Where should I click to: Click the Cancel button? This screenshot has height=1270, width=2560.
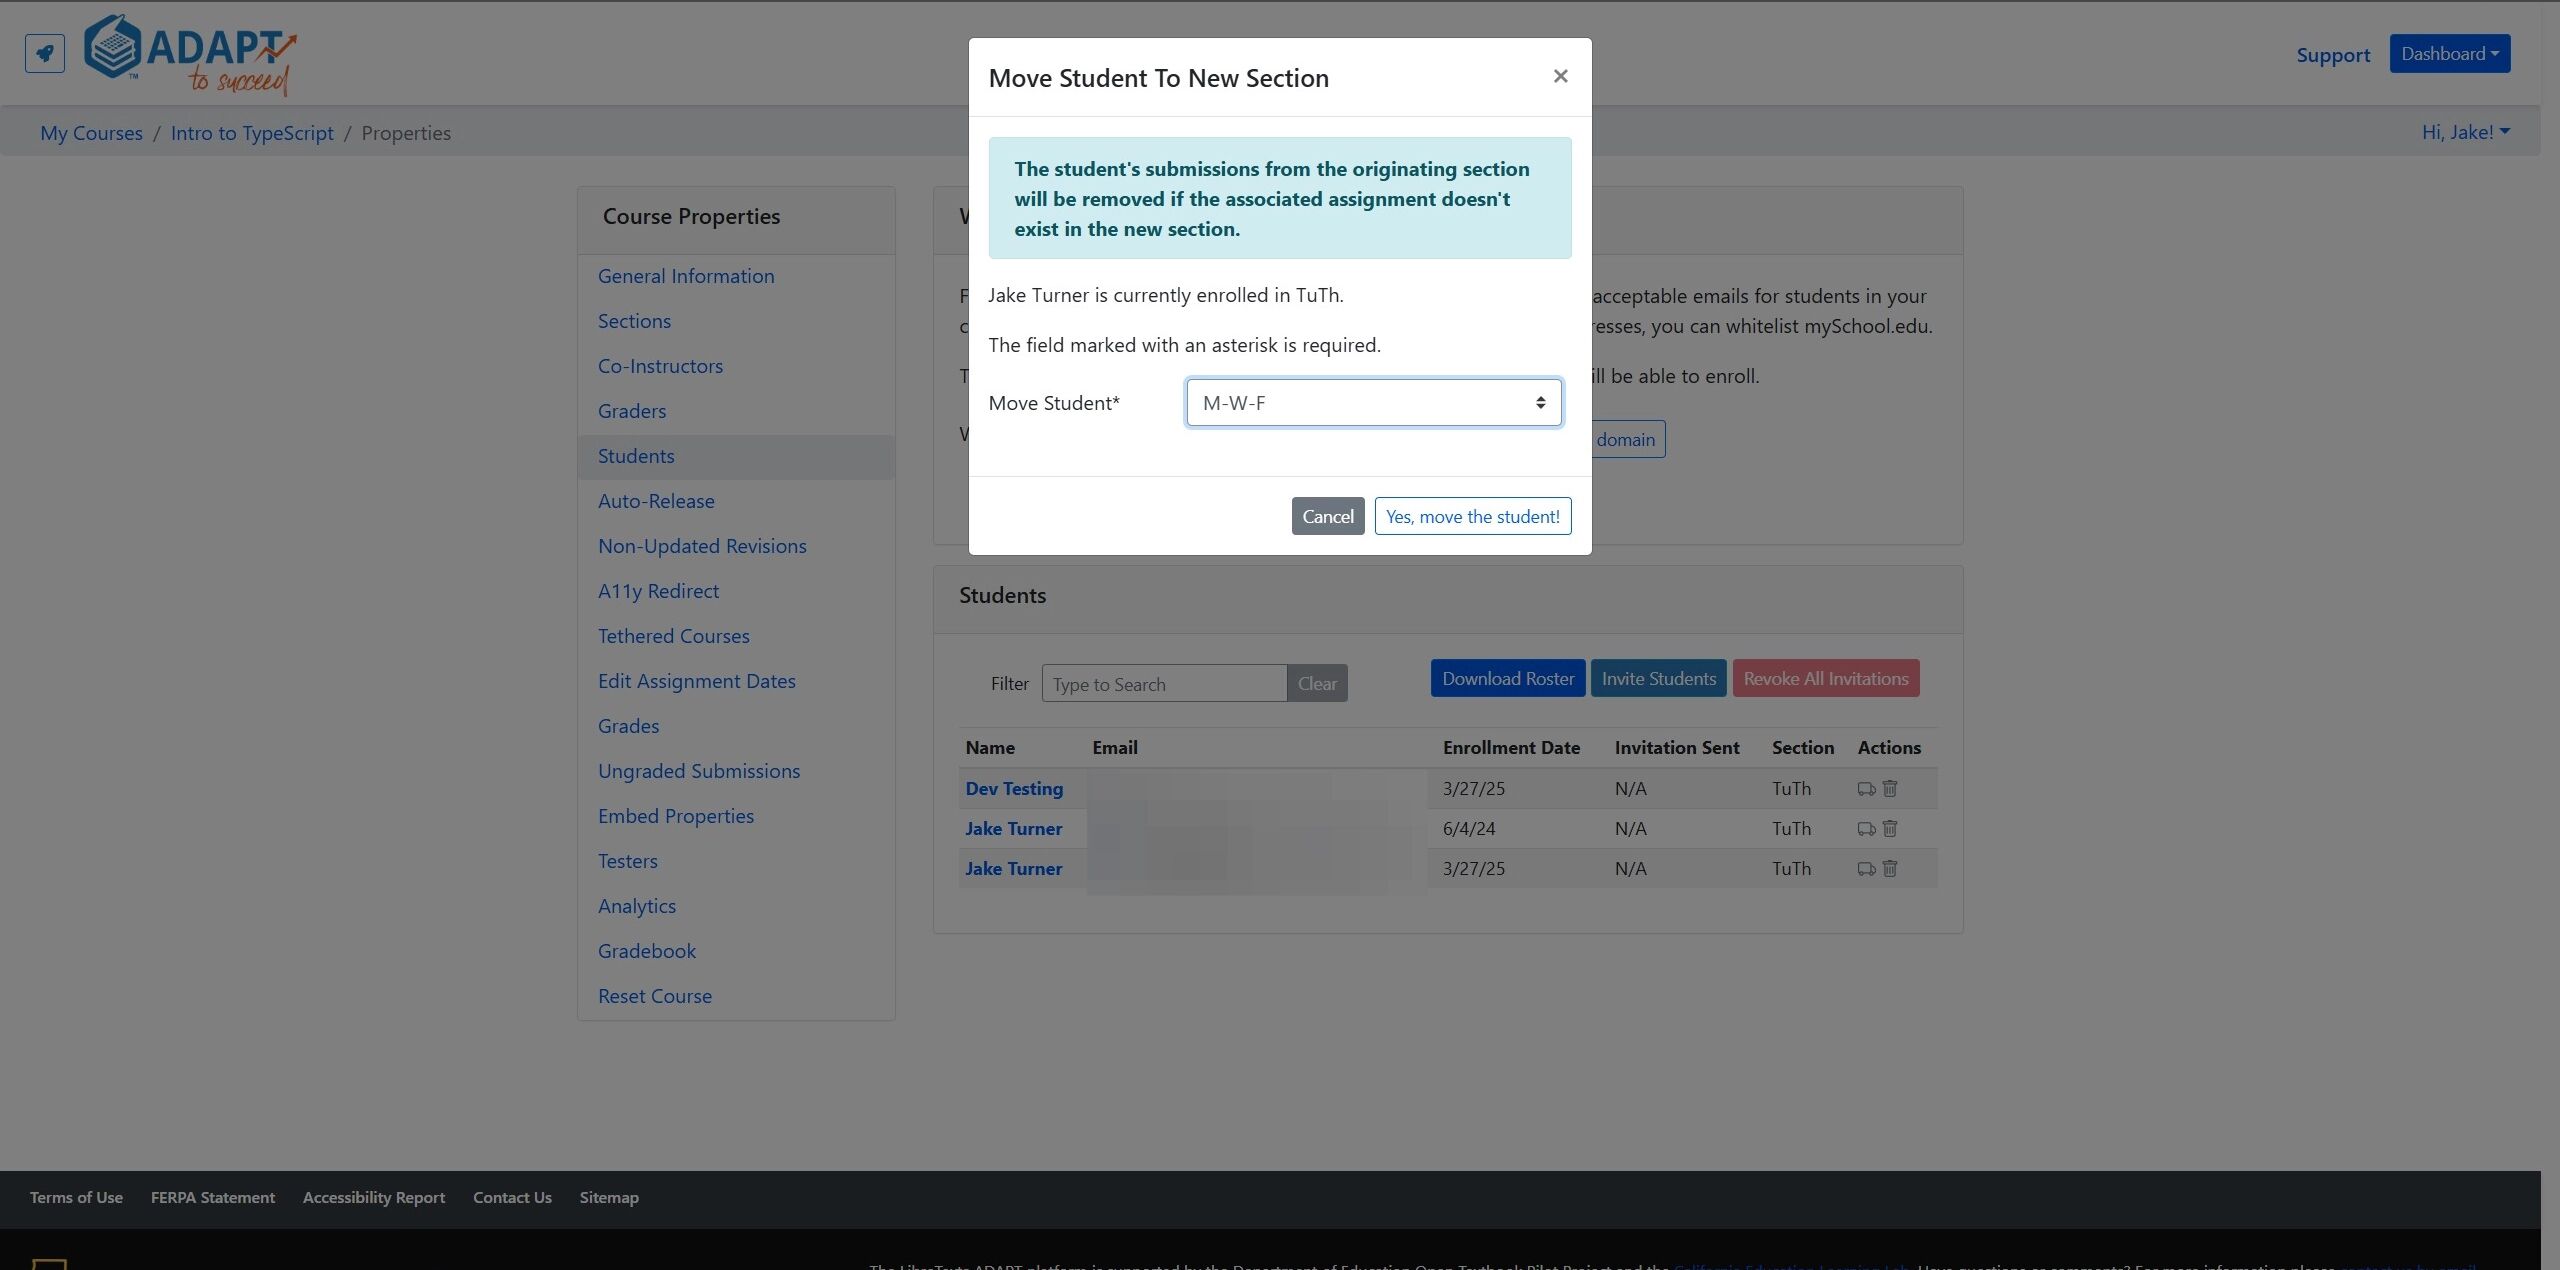(x=1327, y=516)
